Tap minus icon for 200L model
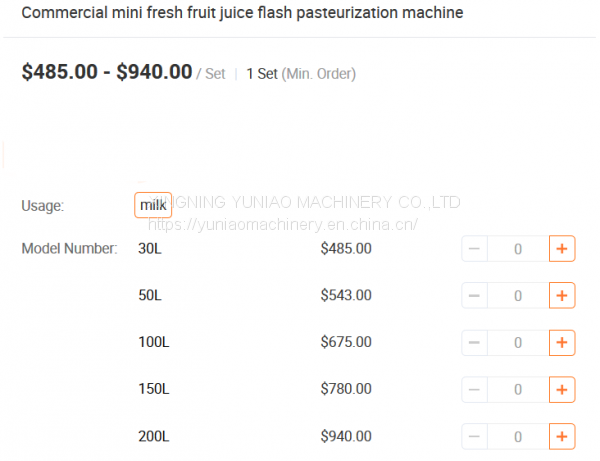 [474, 437]
